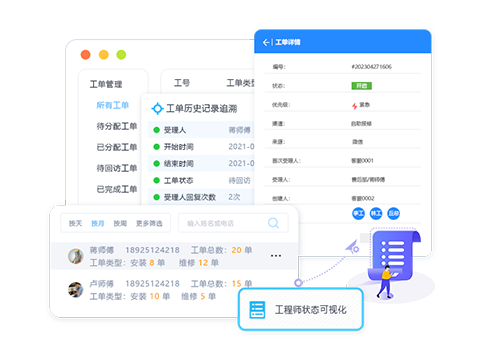
Task: Click the green window maximize dot
Action: [x=121, y=55]
